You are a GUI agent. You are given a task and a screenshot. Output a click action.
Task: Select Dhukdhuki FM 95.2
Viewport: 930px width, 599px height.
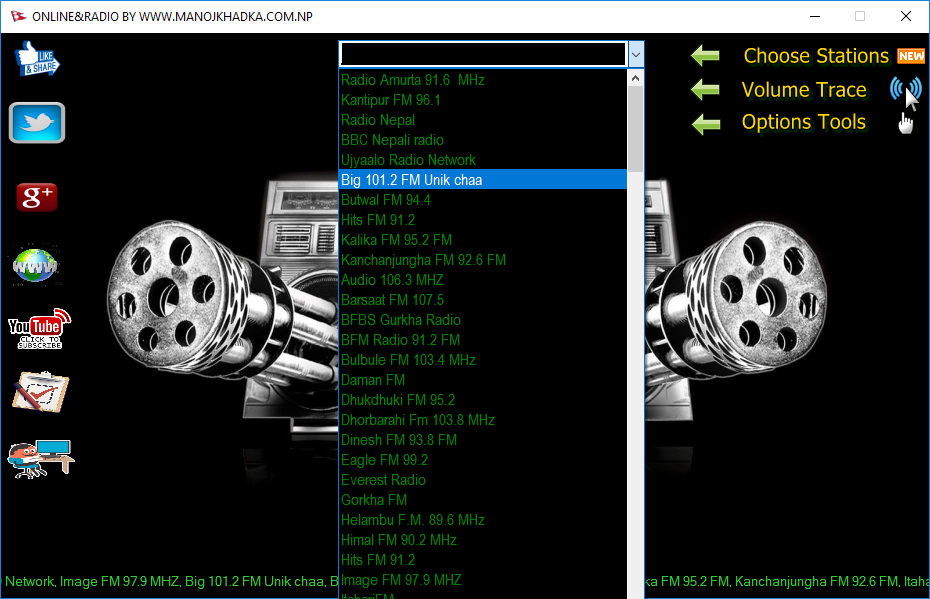coord(483,400)
